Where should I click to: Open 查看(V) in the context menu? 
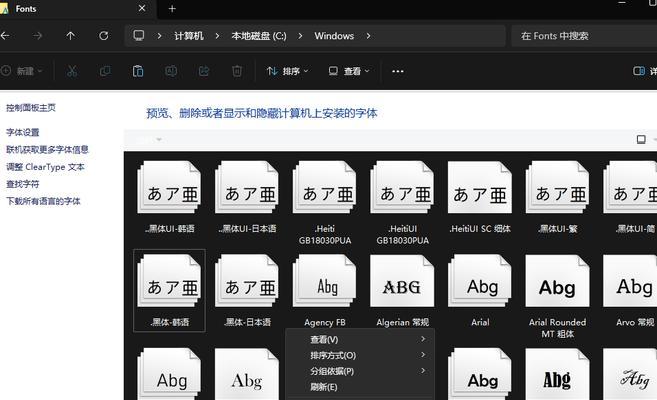tap(360, 339)
